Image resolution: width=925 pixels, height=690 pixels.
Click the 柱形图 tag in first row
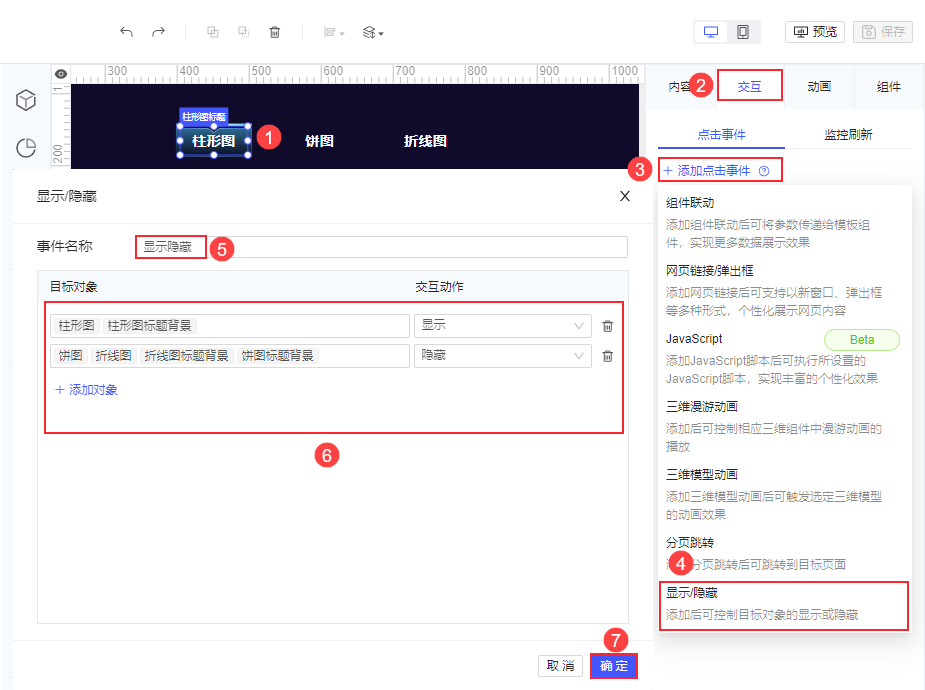(x=76, y=326)
